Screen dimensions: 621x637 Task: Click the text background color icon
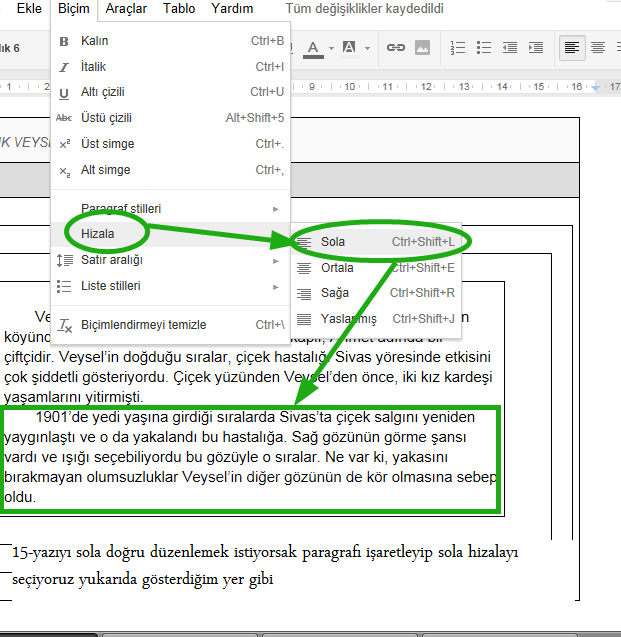(x=349, y=48)
